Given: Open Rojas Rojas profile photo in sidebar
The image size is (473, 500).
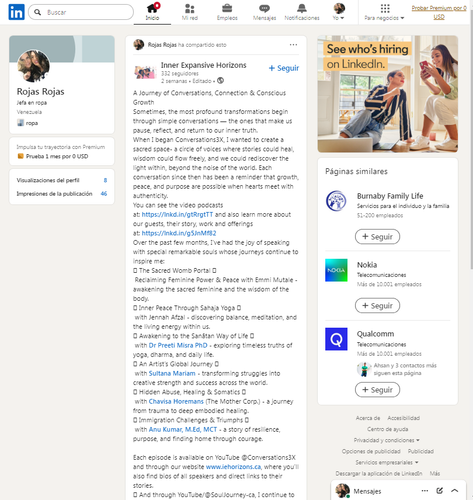Looking at the screenshot, I should pyautogui.click(x=33, y=66).
